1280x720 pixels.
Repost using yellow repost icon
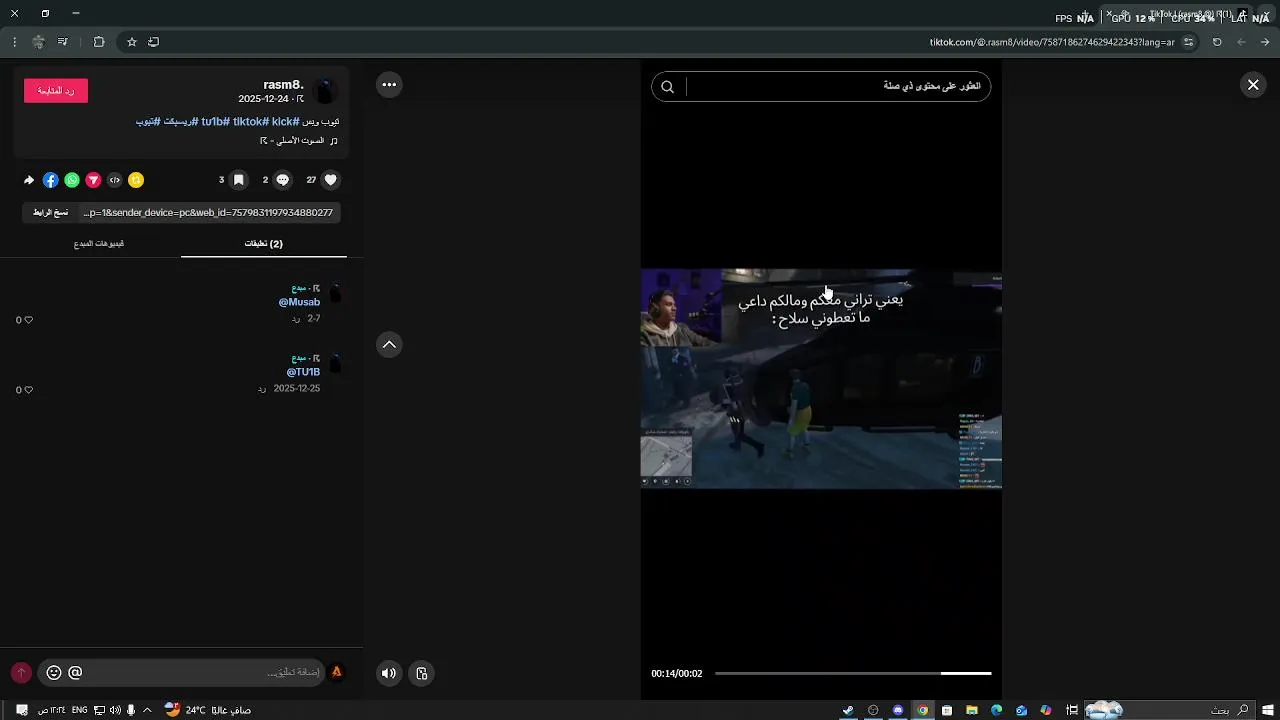(136, 180)
